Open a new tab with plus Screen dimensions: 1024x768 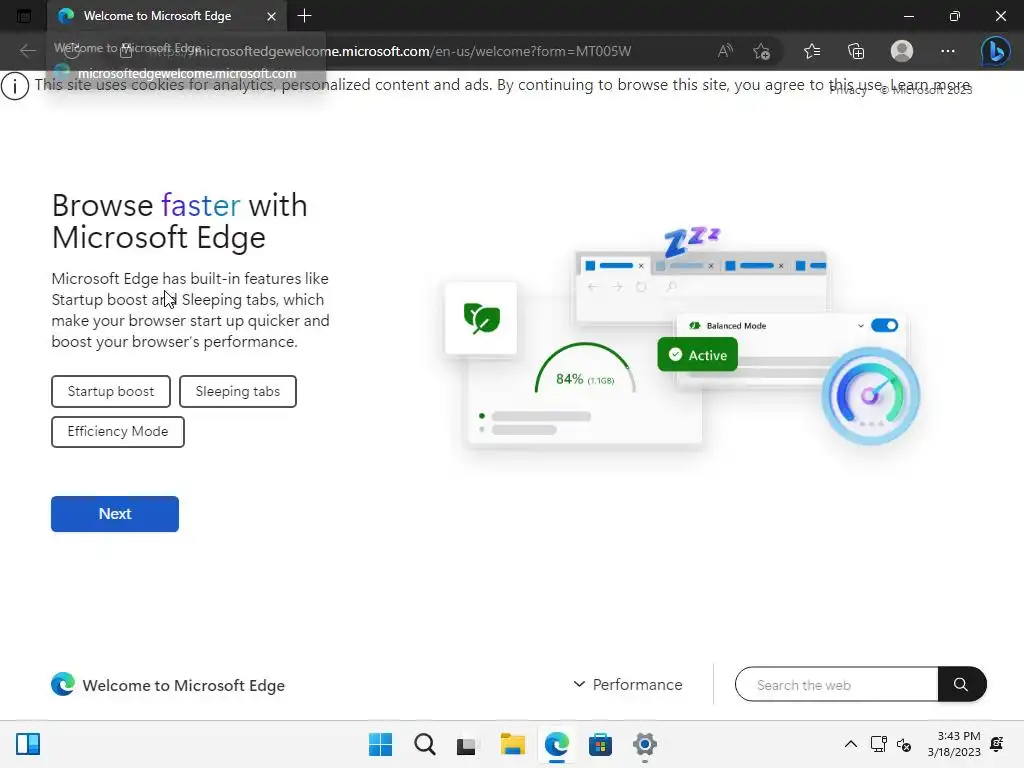304,16
